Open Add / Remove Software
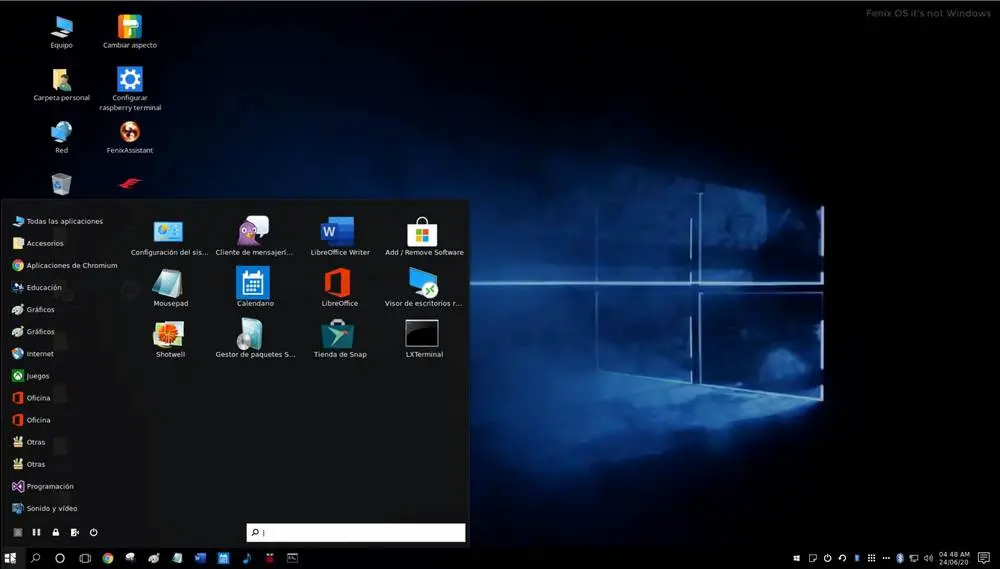The width and height of the screenshot is (1000, 569). point(423,237)
